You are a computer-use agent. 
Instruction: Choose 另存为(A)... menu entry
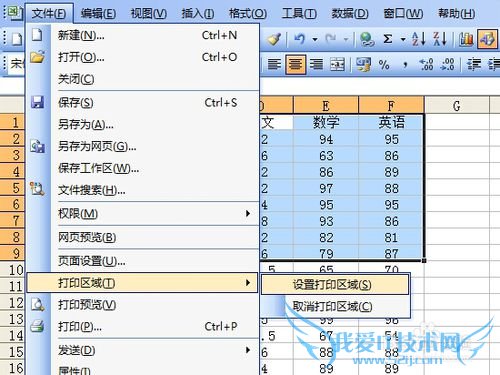click(x=143, y=125)
